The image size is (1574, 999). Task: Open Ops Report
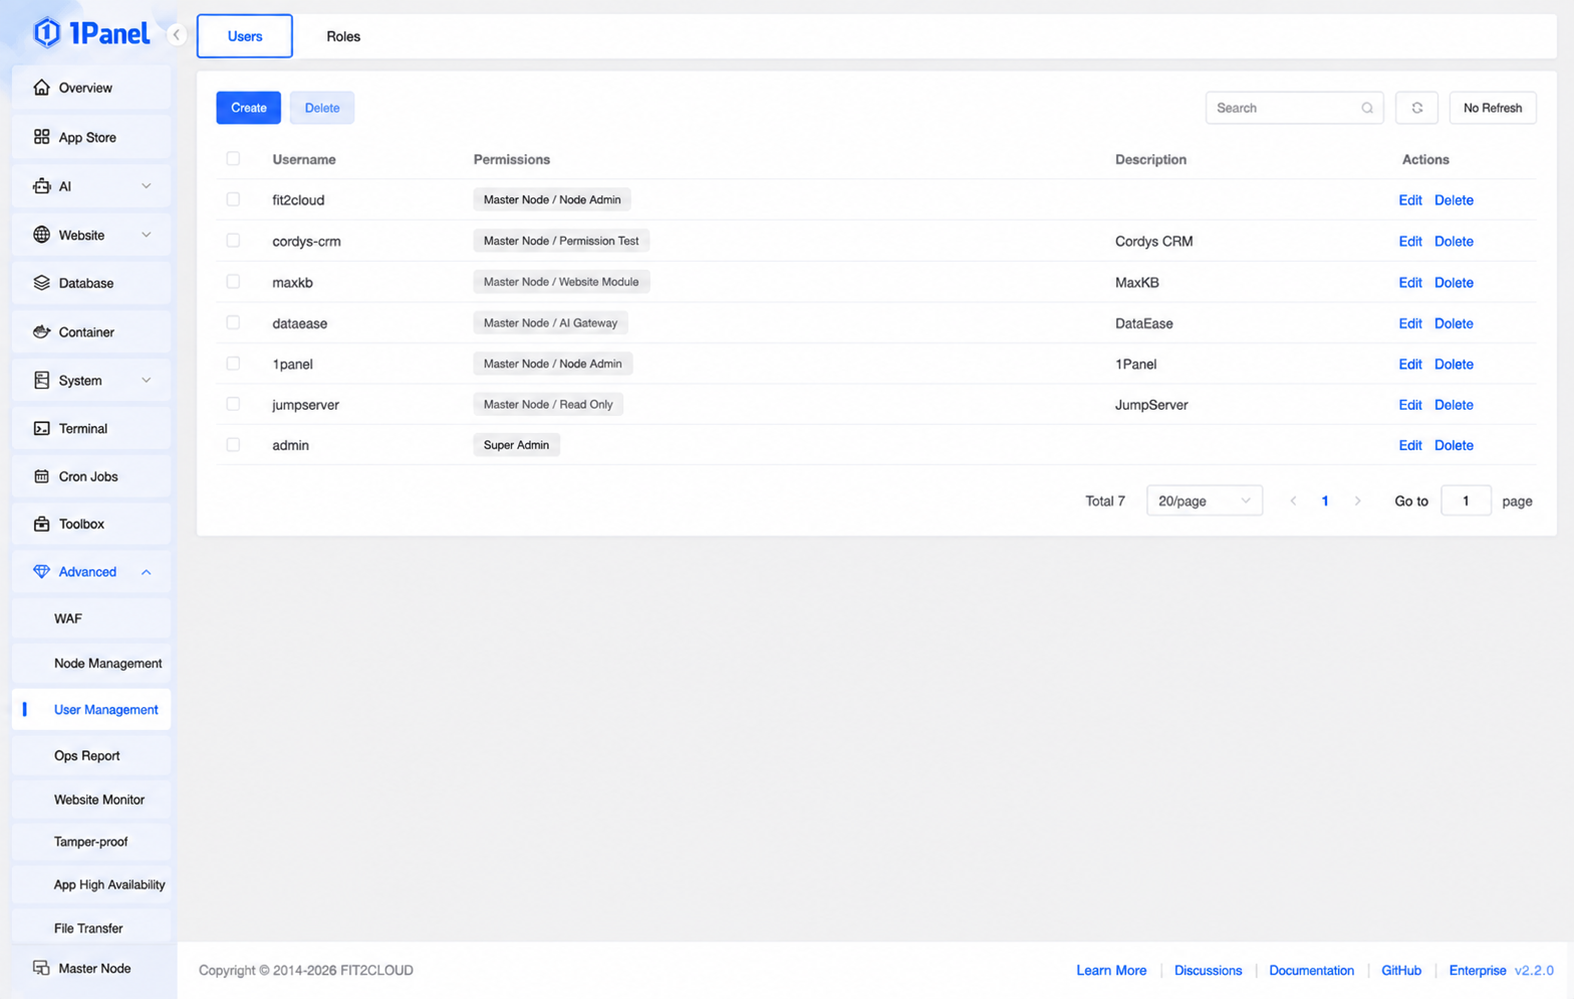click(91, 756)
